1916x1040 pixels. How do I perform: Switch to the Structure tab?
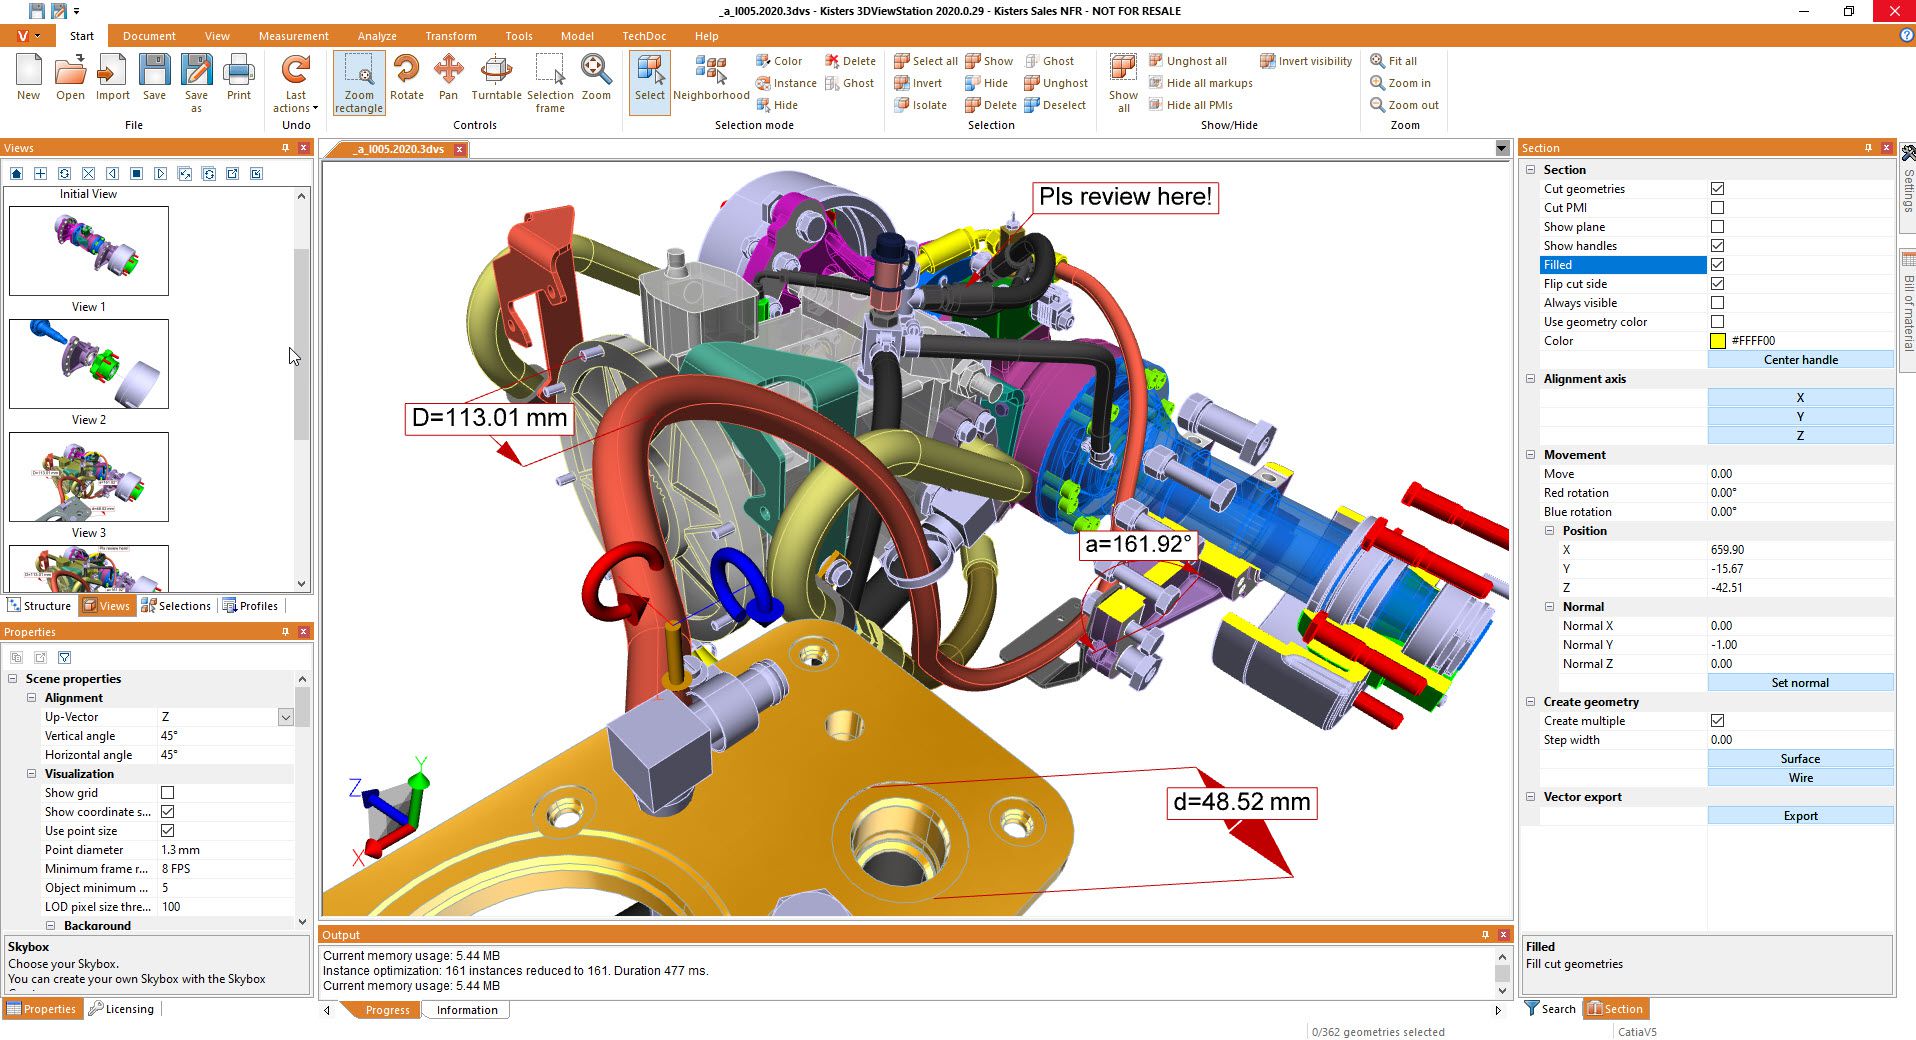click(x=39, y=606)
